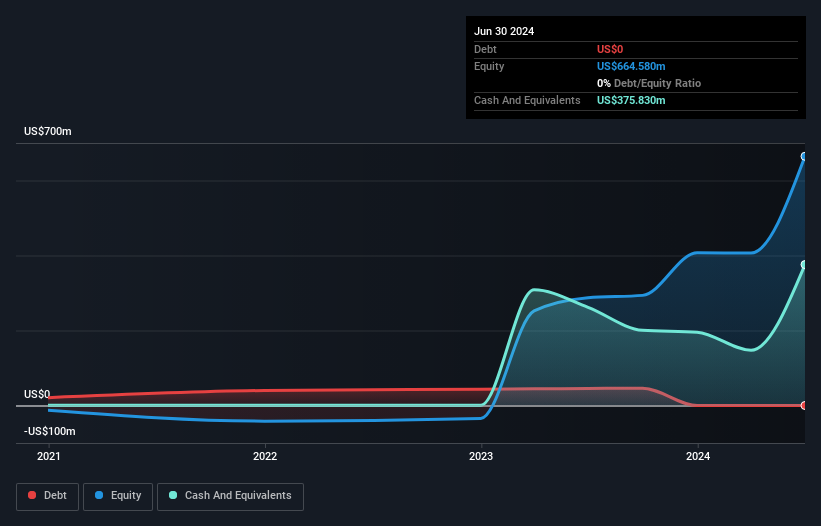Click the US$700m y-axis label
Viewport: 821px width, 526px height.
(x=48, y=131)
